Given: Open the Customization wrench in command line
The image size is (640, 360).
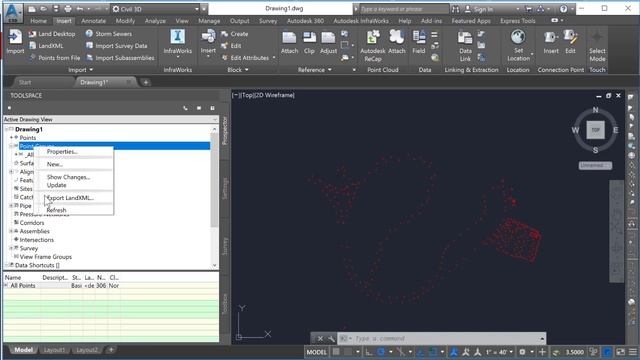Looking at the screenshot, I should pyautogui.click(x=331, y=338).
